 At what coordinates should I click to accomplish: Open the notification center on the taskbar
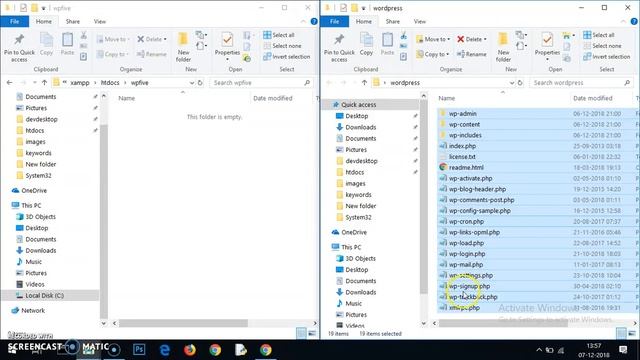pyautogui.click(x=623, y=350)
